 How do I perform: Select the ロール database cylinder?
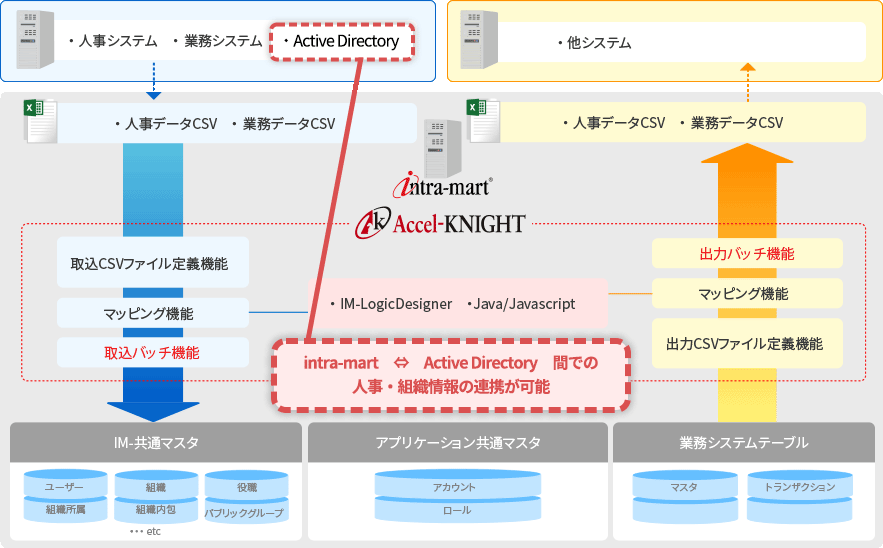point(458,510)
